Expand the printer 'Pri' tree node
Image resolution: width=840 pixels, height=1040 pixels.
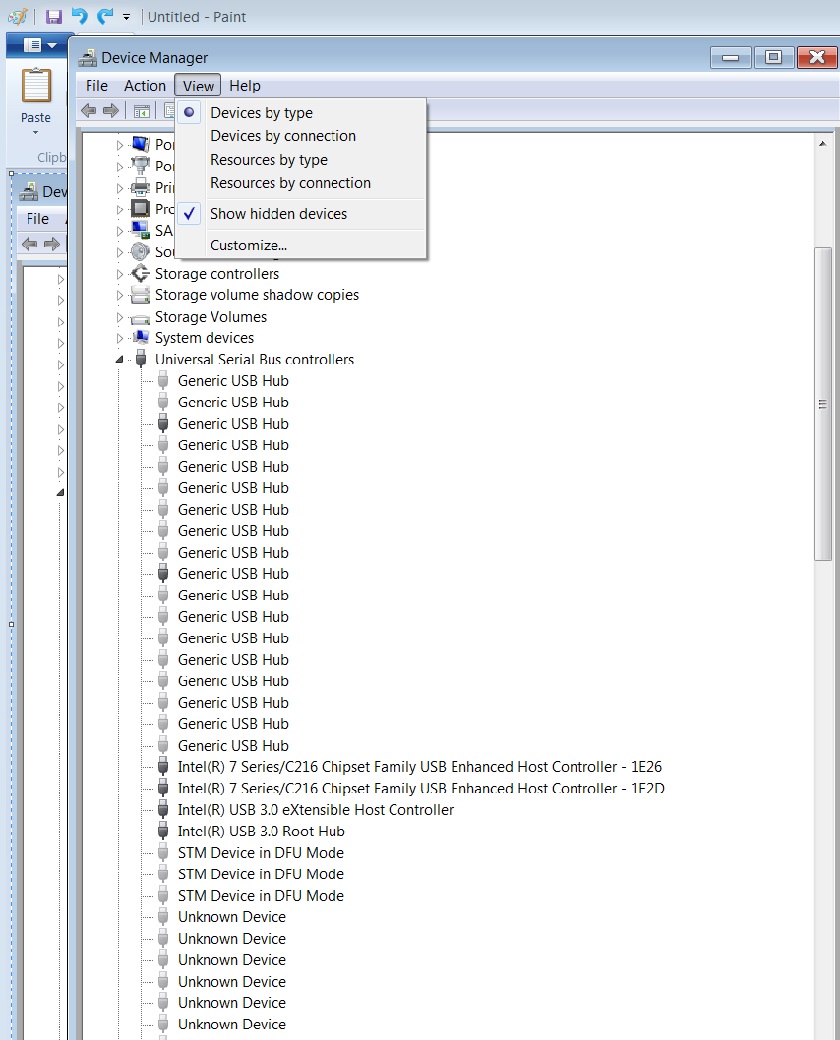(120, 188)
